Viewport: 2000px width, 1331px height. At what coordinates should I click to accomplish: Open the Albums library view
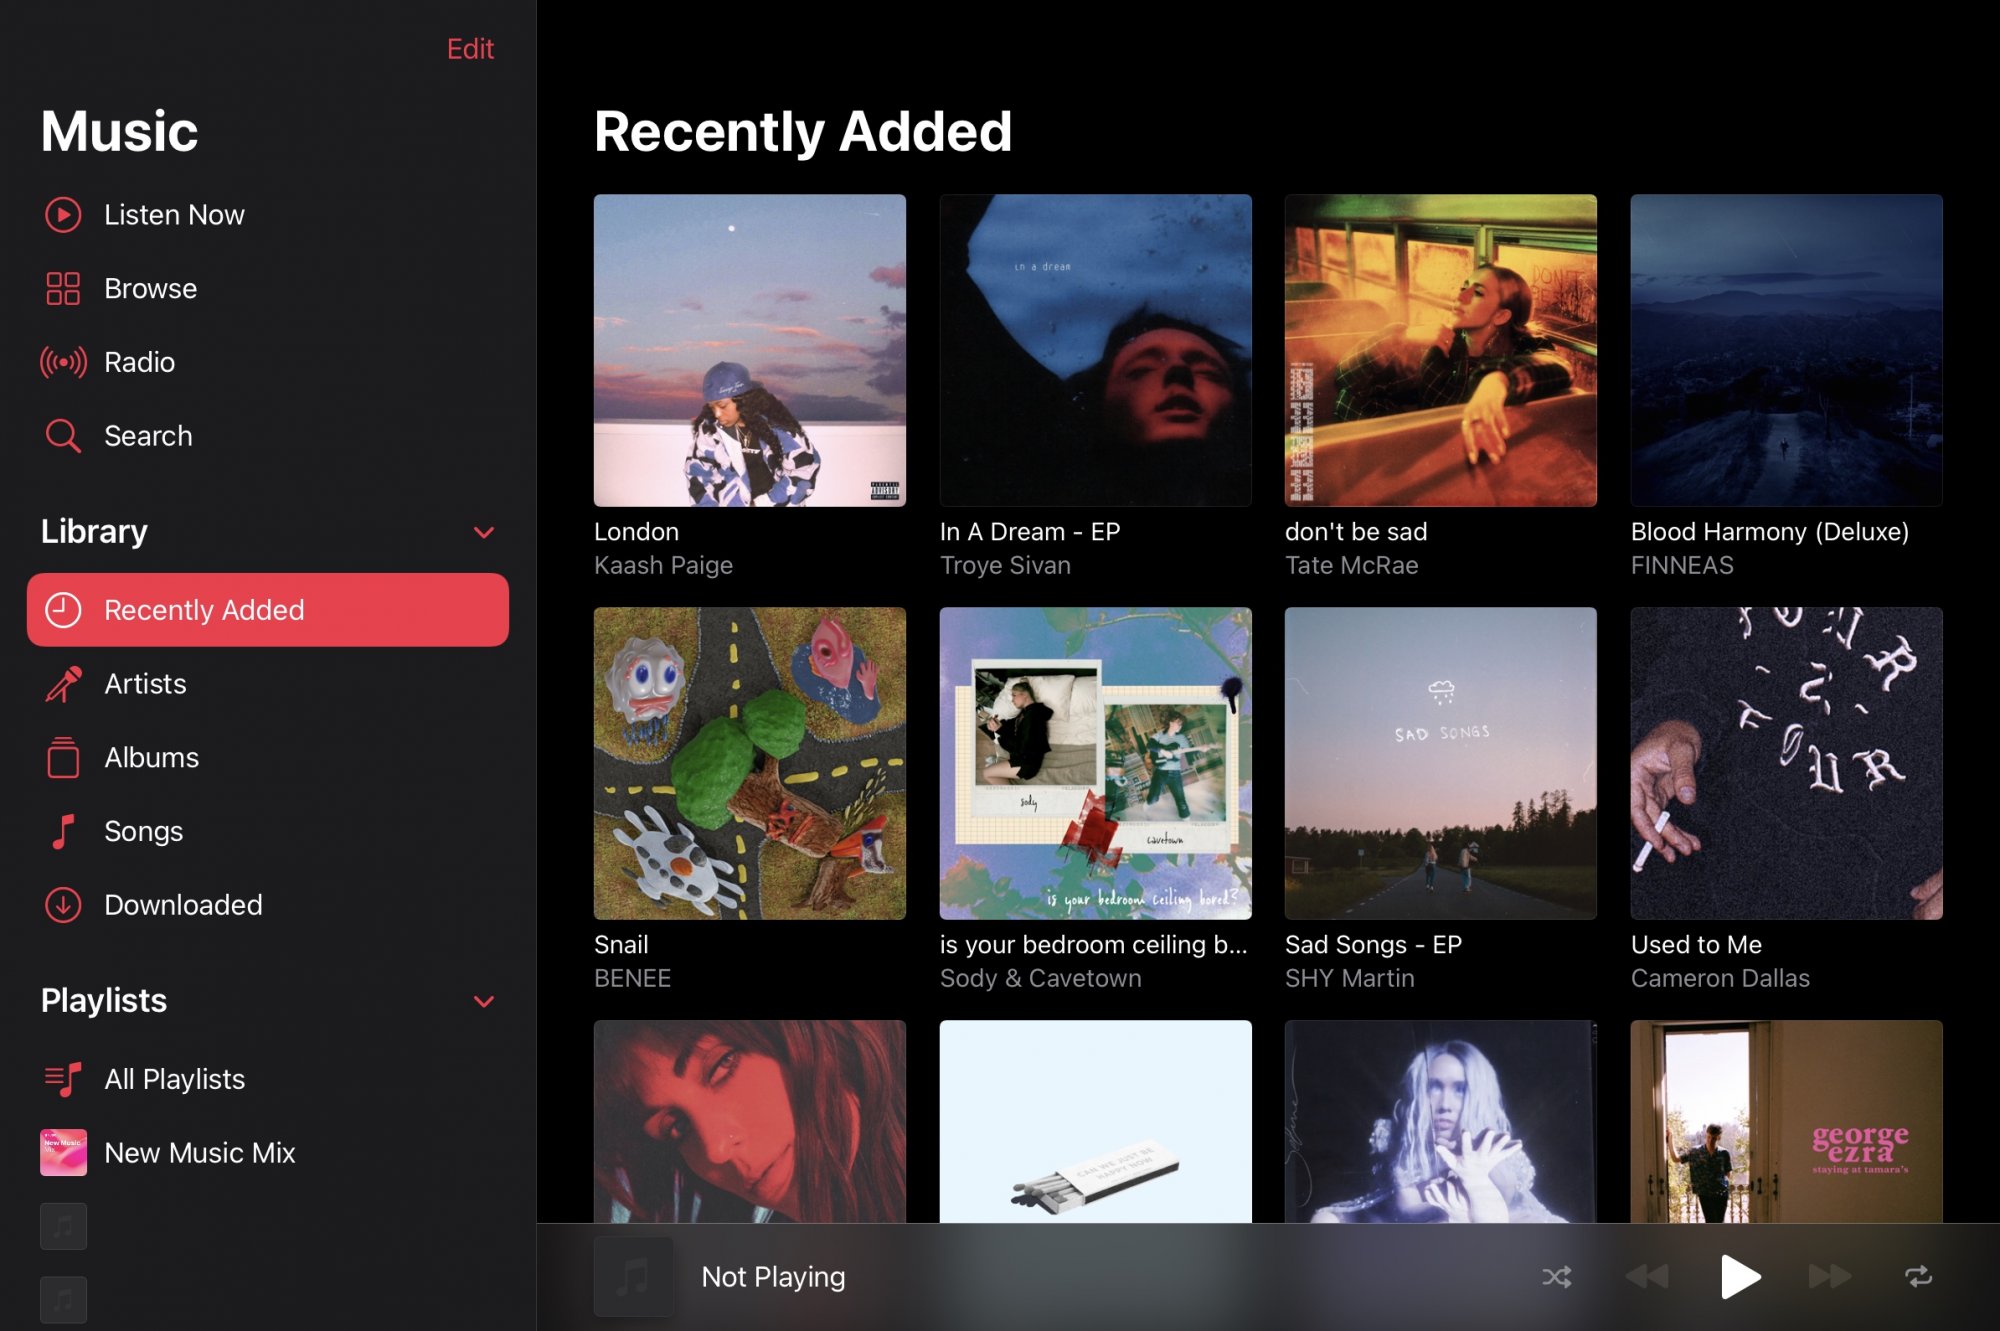267,758
